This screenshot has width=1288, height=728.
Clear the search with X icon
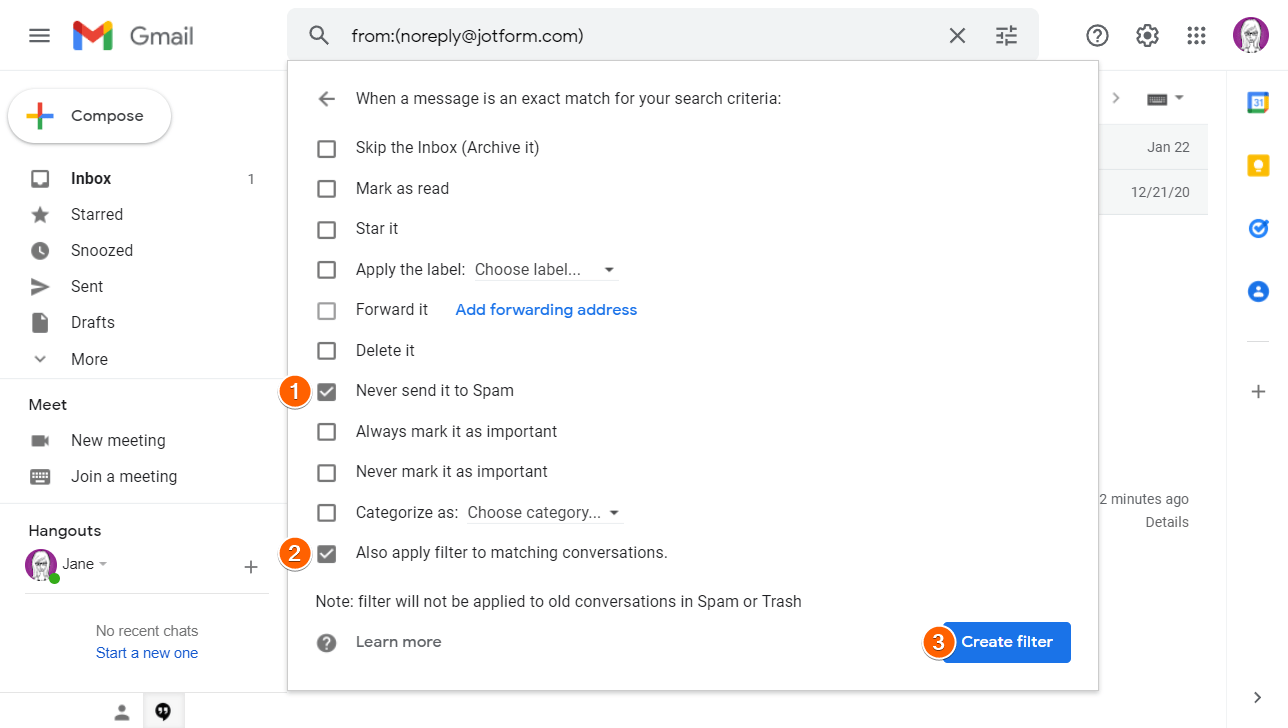(957, 36)
